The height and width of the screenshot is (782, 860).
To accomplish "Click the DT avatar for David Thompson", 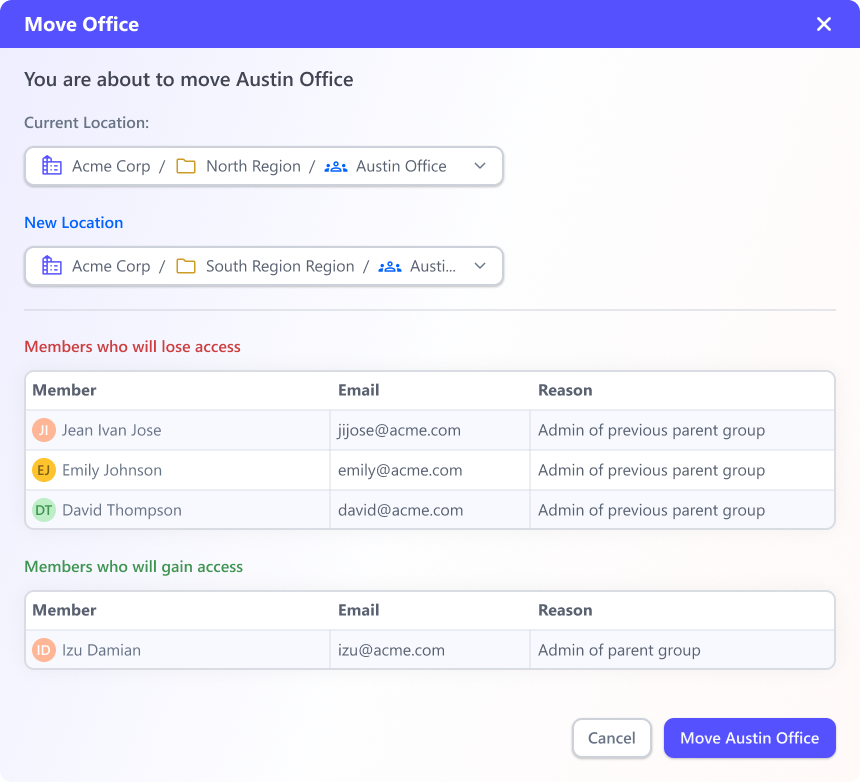I will point(44,510).
